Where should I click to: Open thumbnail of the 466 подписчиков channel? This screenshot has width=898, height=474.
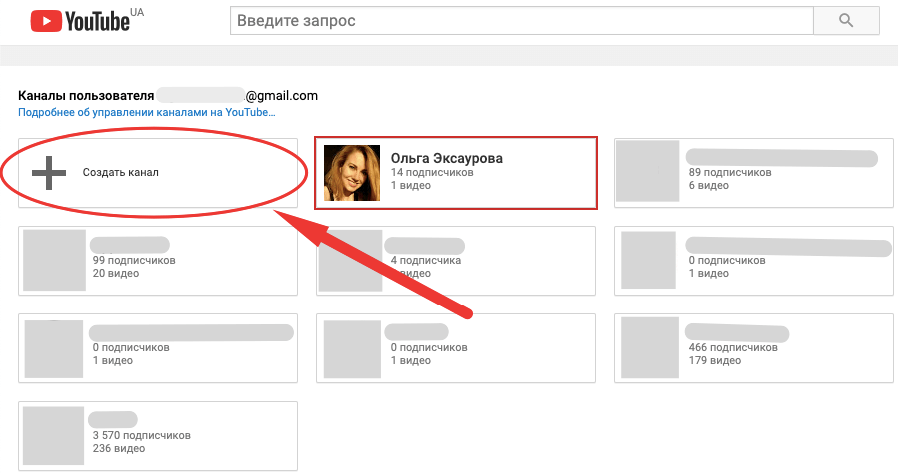pos(650,347)
